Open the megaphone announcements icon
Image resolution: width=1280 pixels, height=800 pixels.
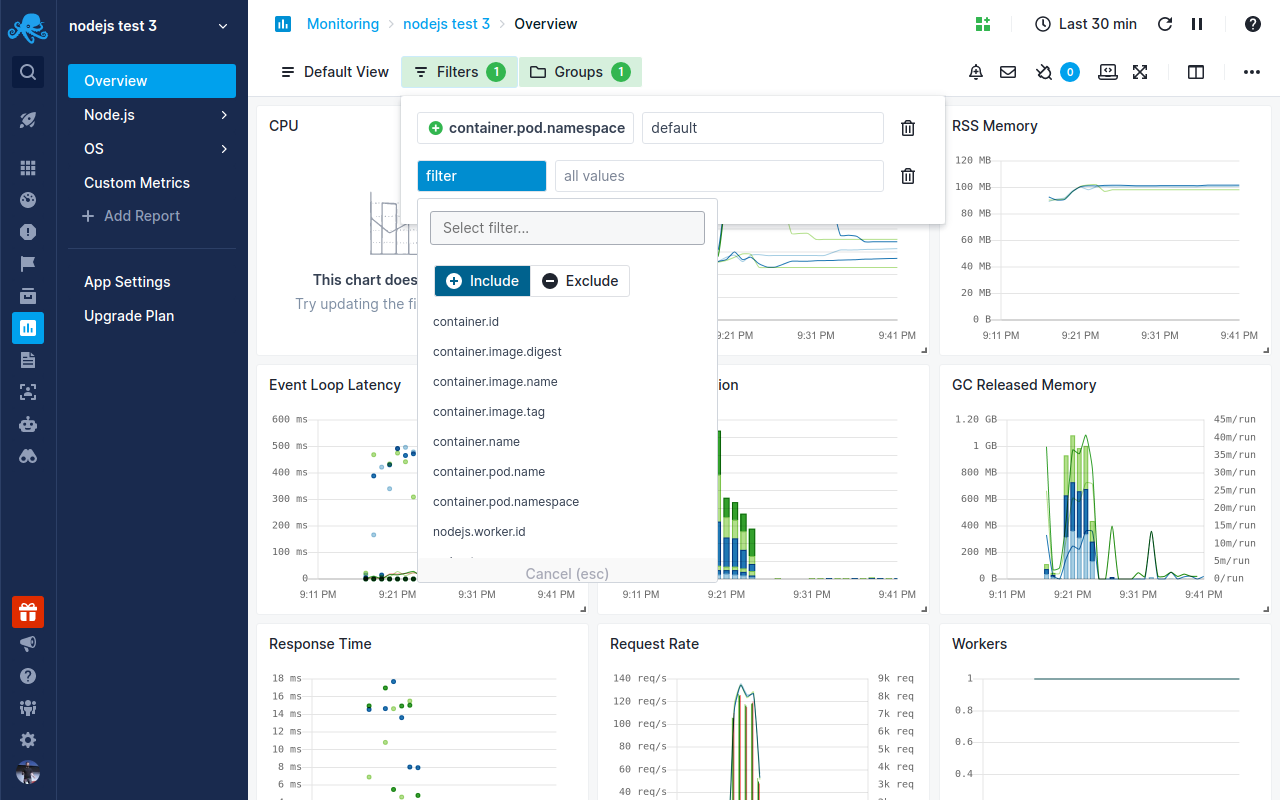coord(28,644)
